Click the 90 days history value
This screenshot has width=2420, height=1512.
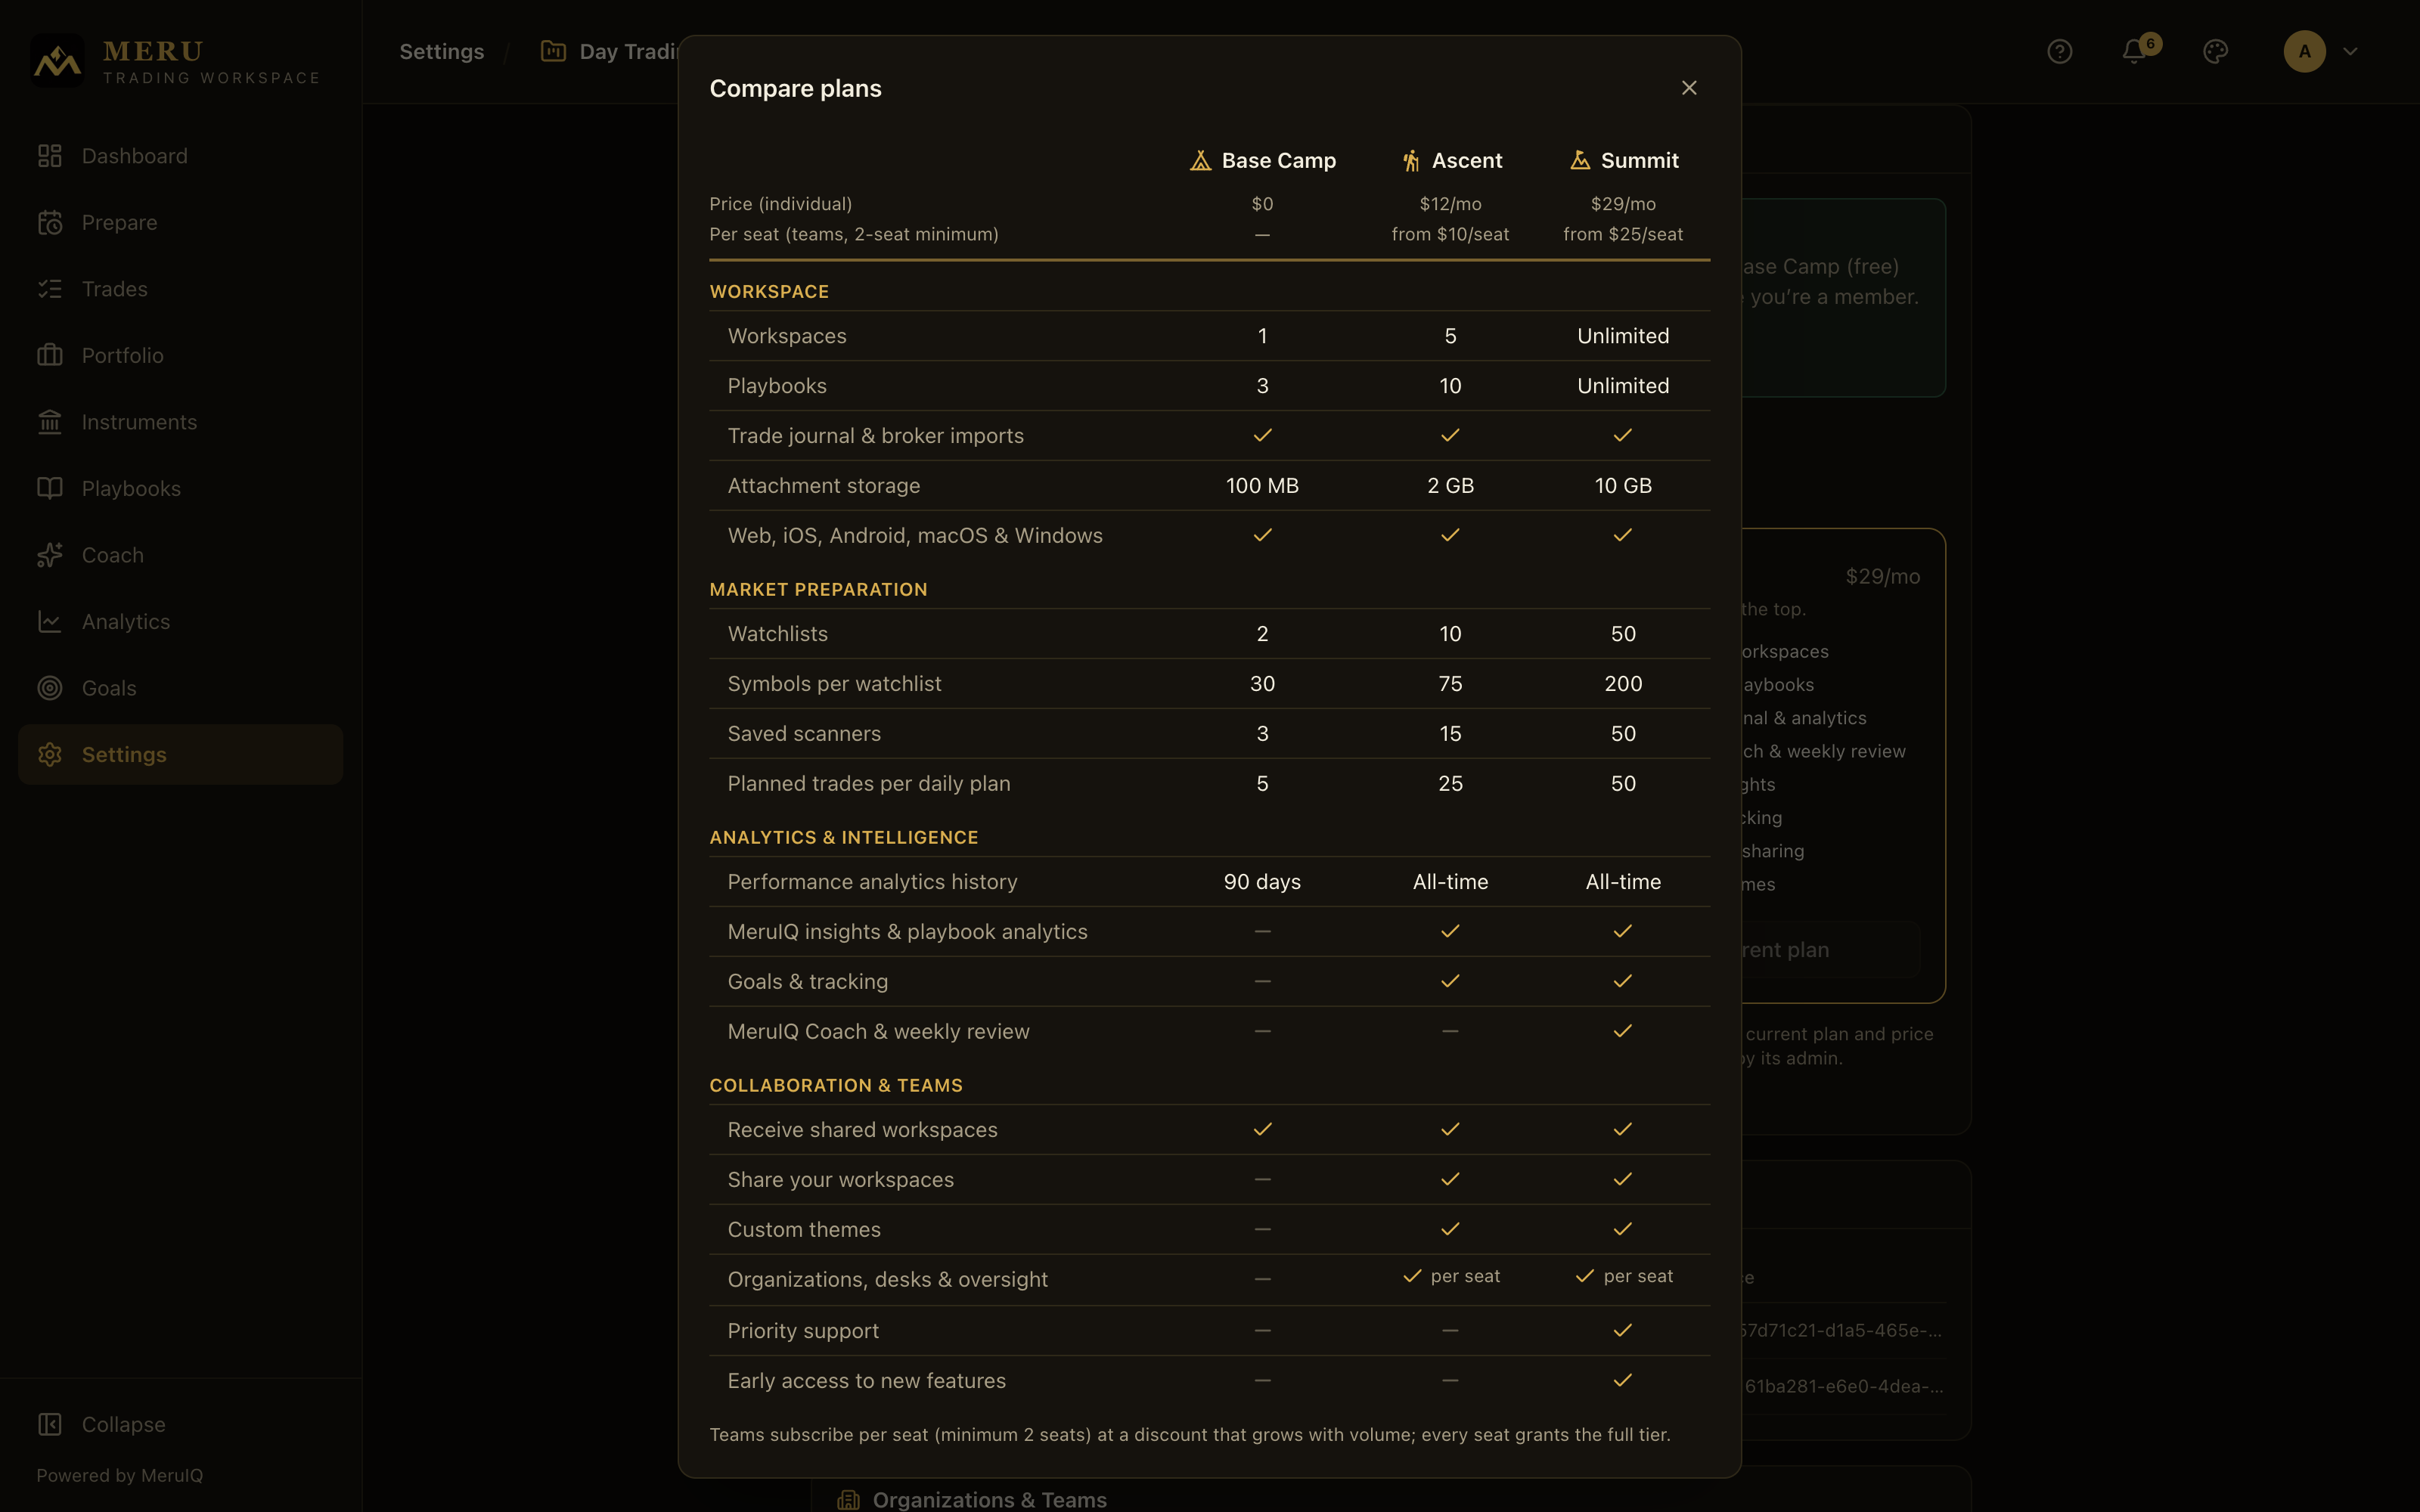pos(1262,881)
